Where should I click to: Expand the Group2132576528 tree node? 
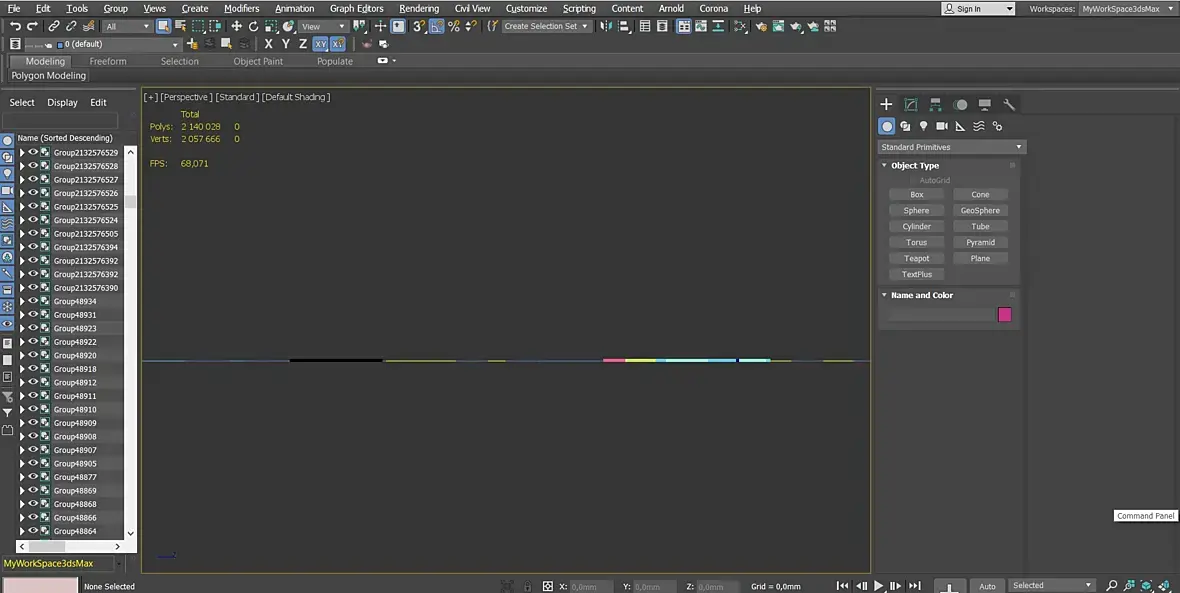coord(22,166)
